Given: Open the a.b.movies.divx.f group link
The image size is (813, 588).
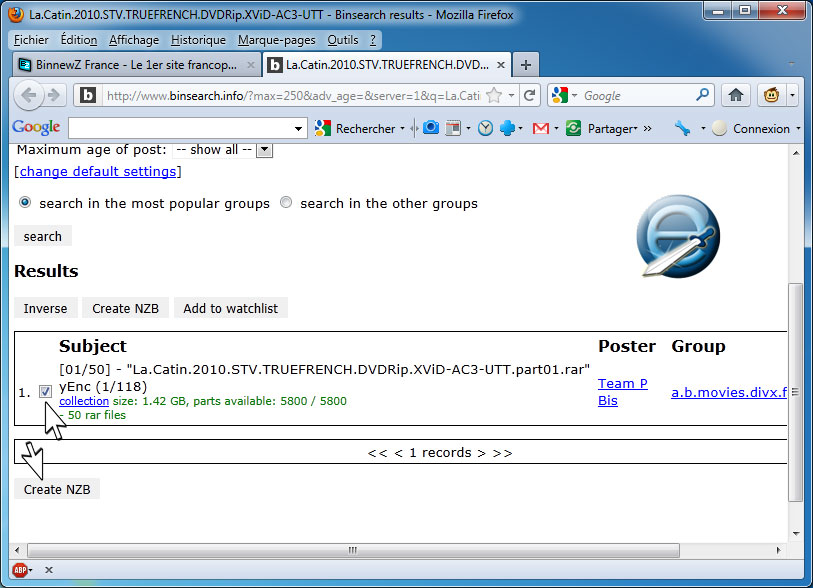Looking at the screenshot, I should point(729,393).
